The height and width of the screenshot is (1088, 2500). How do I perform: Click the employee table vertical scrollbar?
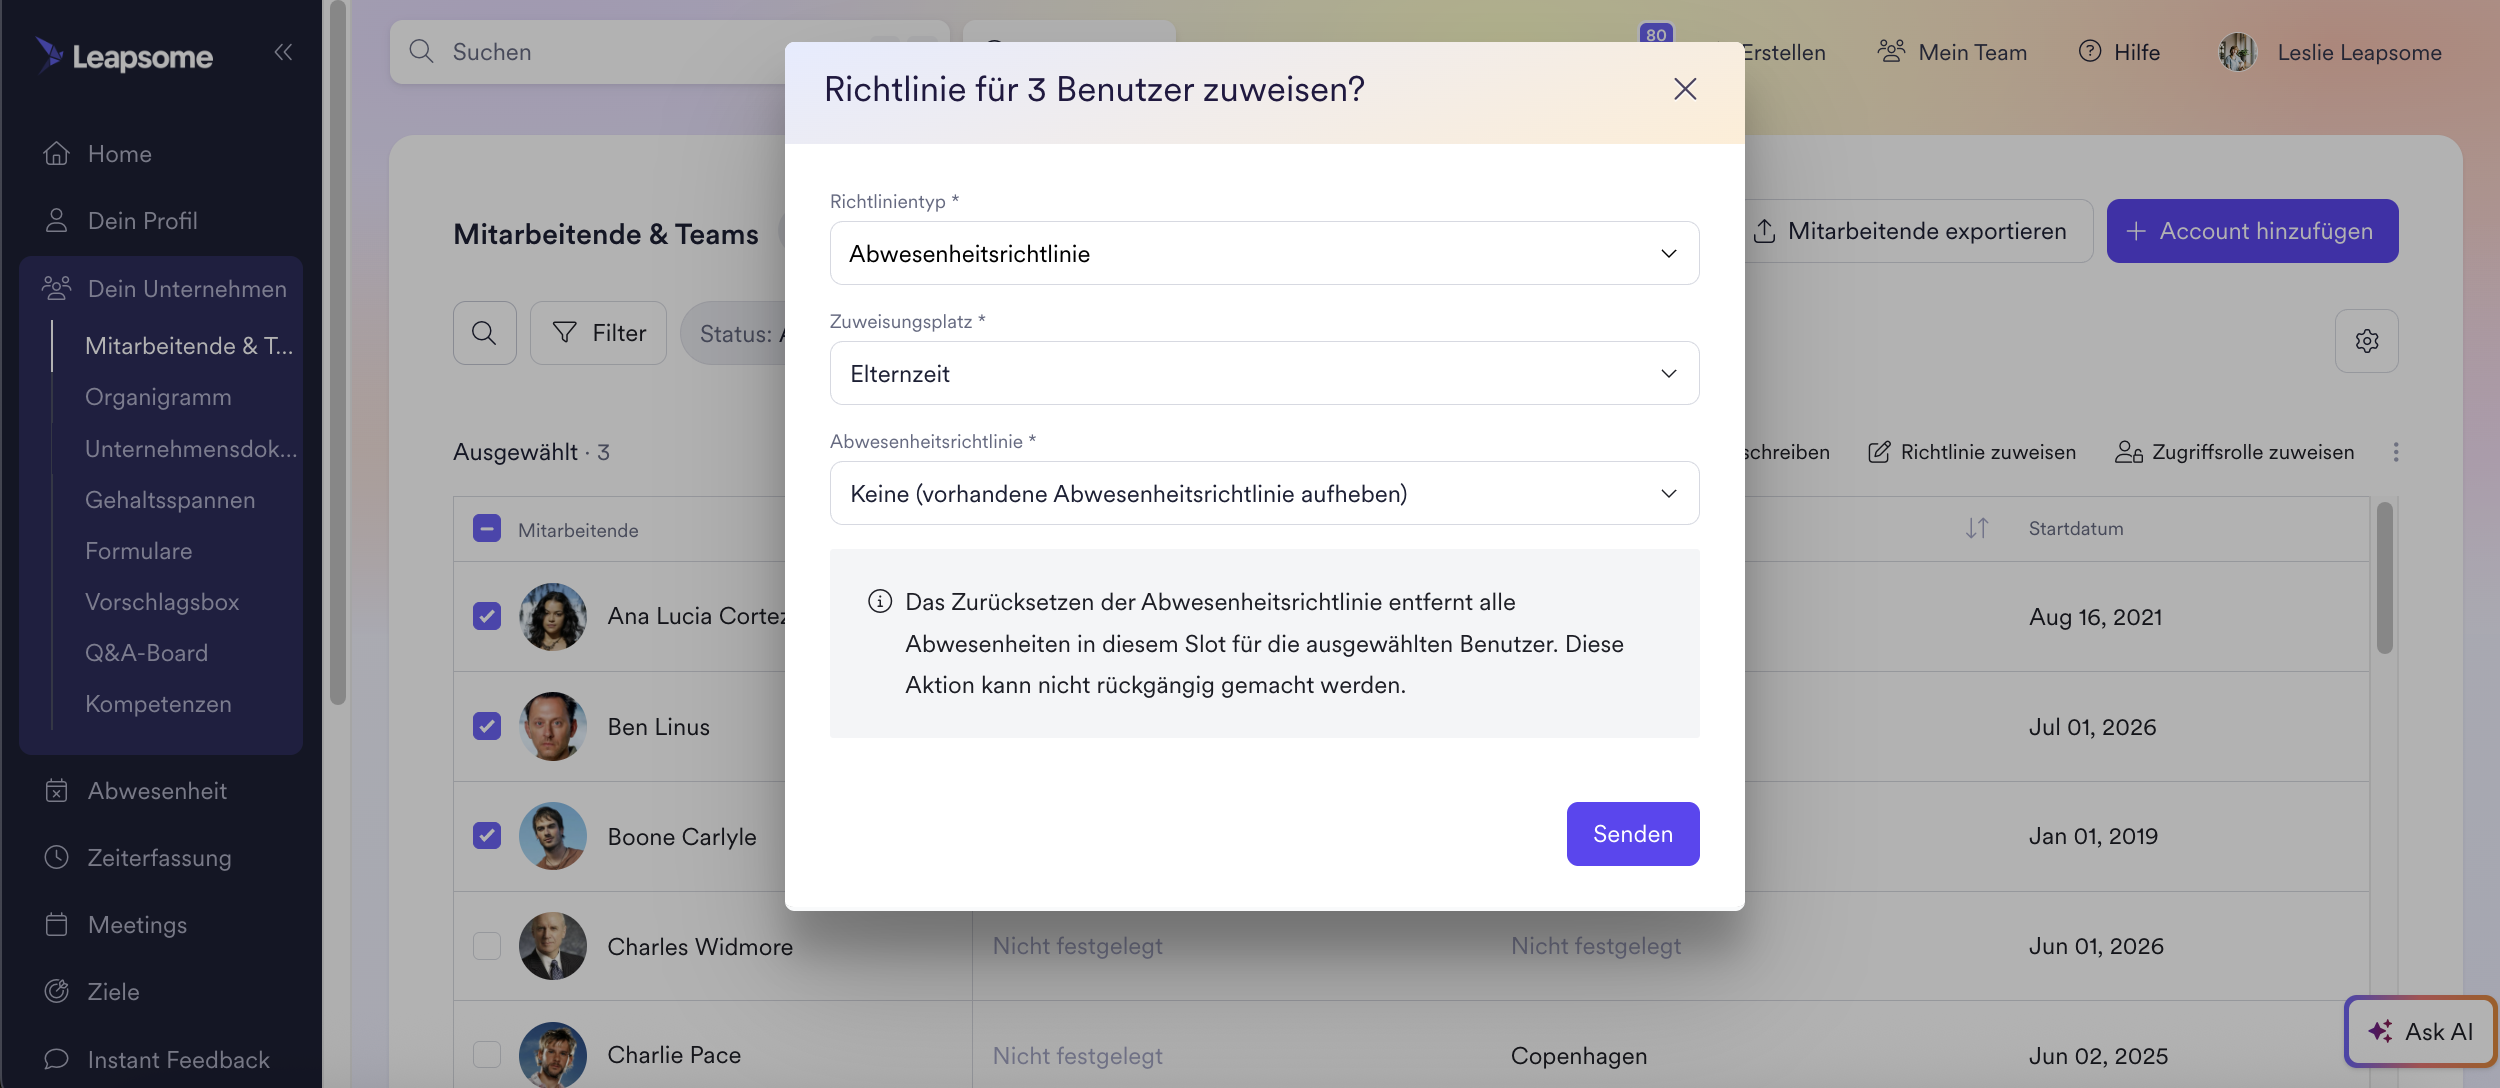pyautogui.click(x=2384, y=578)
